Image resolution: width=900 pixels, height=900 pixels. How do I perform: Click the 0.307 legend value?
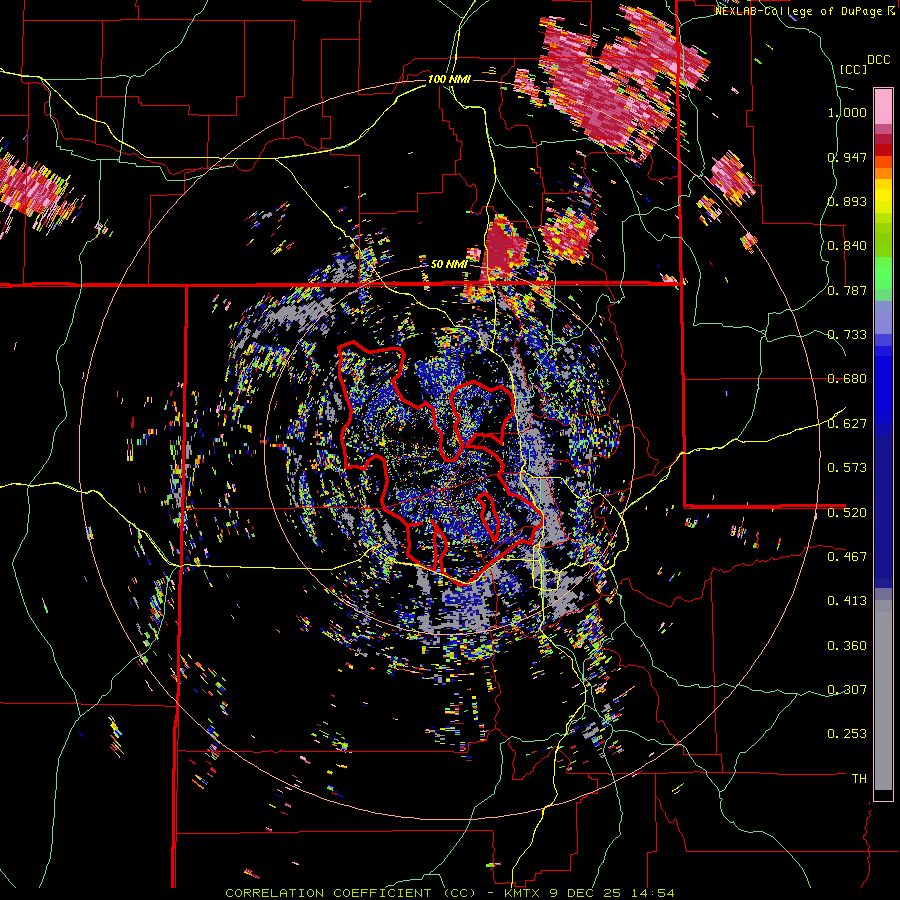coord(847,690)
